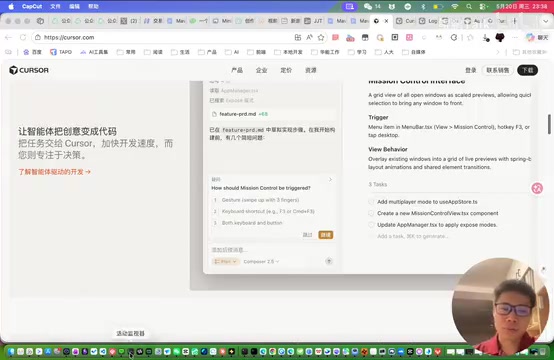Viewport: 554px width, 360px height.
Task: Open the read aloud icon in address bar
Action: pyautogui.click(x=310, y=37)
